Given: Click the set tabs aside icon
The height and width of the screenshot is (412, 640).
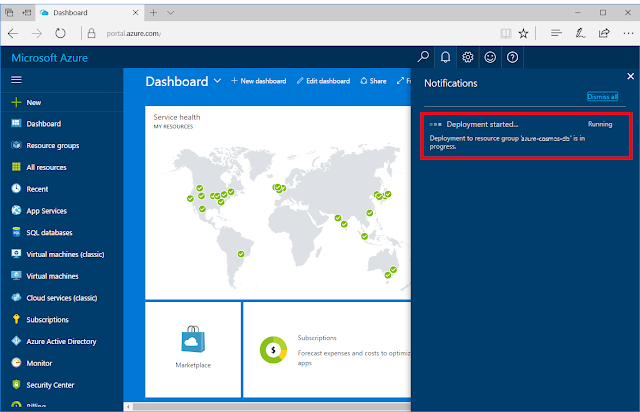Looking at the screenshot, I should click(x=27, y=13).
